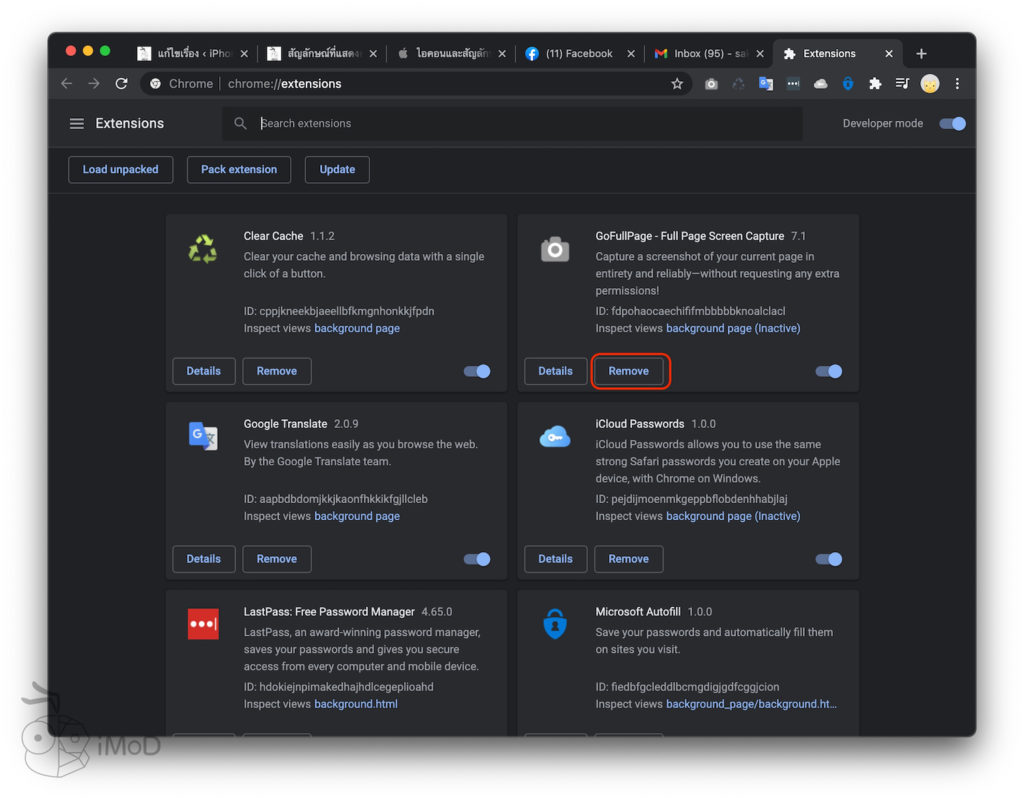The image size is (1024, 800).
Task: Click the Load unpacked button
Action: [121, 170]
